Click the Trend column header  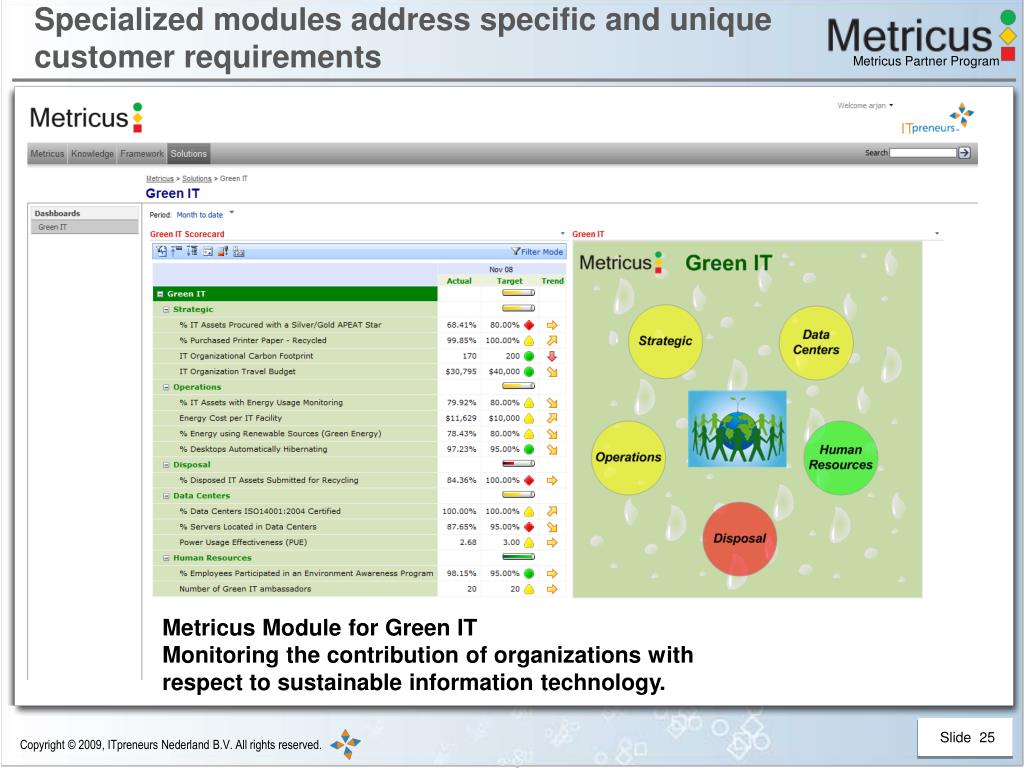point(552,281)
